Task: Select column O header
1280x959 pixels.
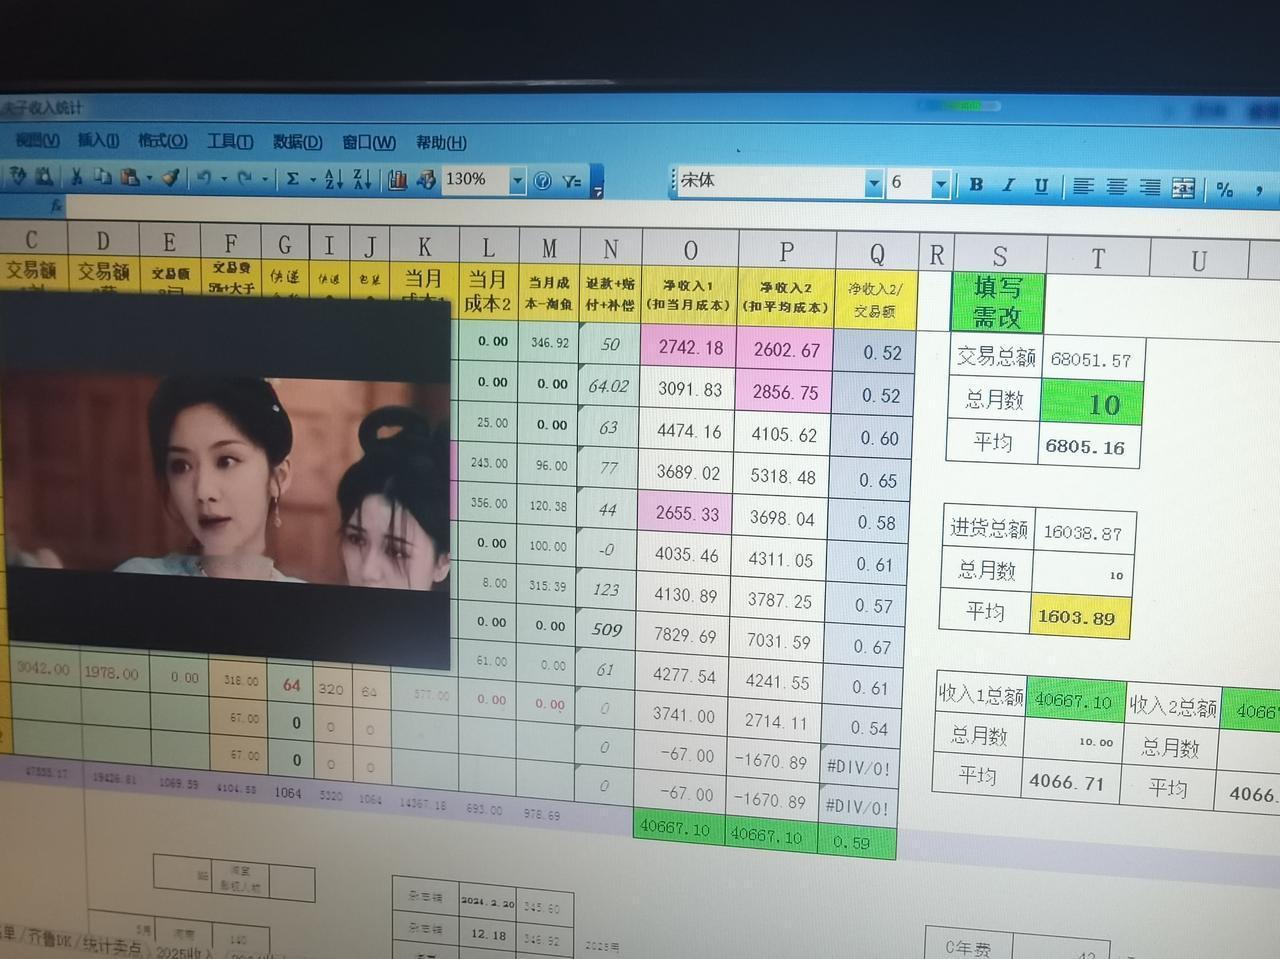Action: 690,250
